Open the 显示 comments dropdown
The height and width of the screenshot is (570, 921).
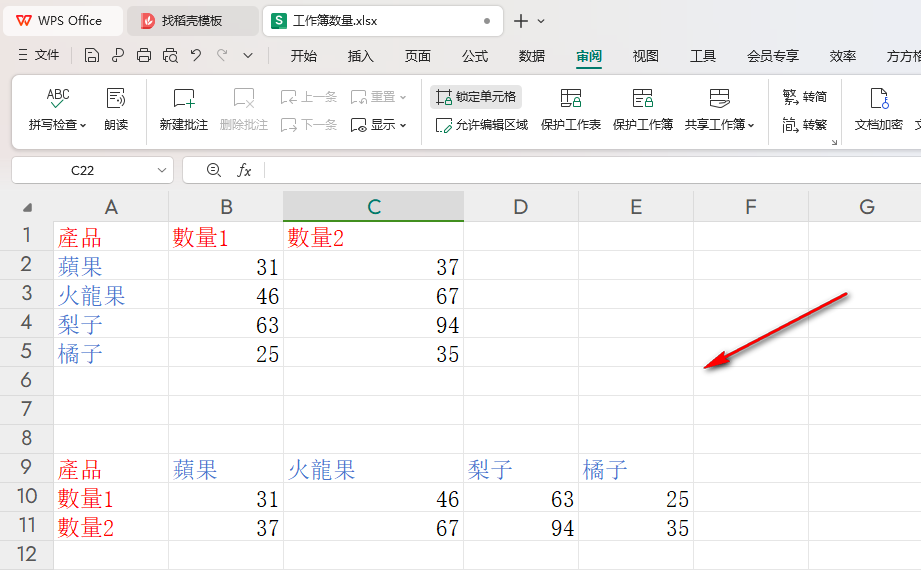[x=378, y=125]
